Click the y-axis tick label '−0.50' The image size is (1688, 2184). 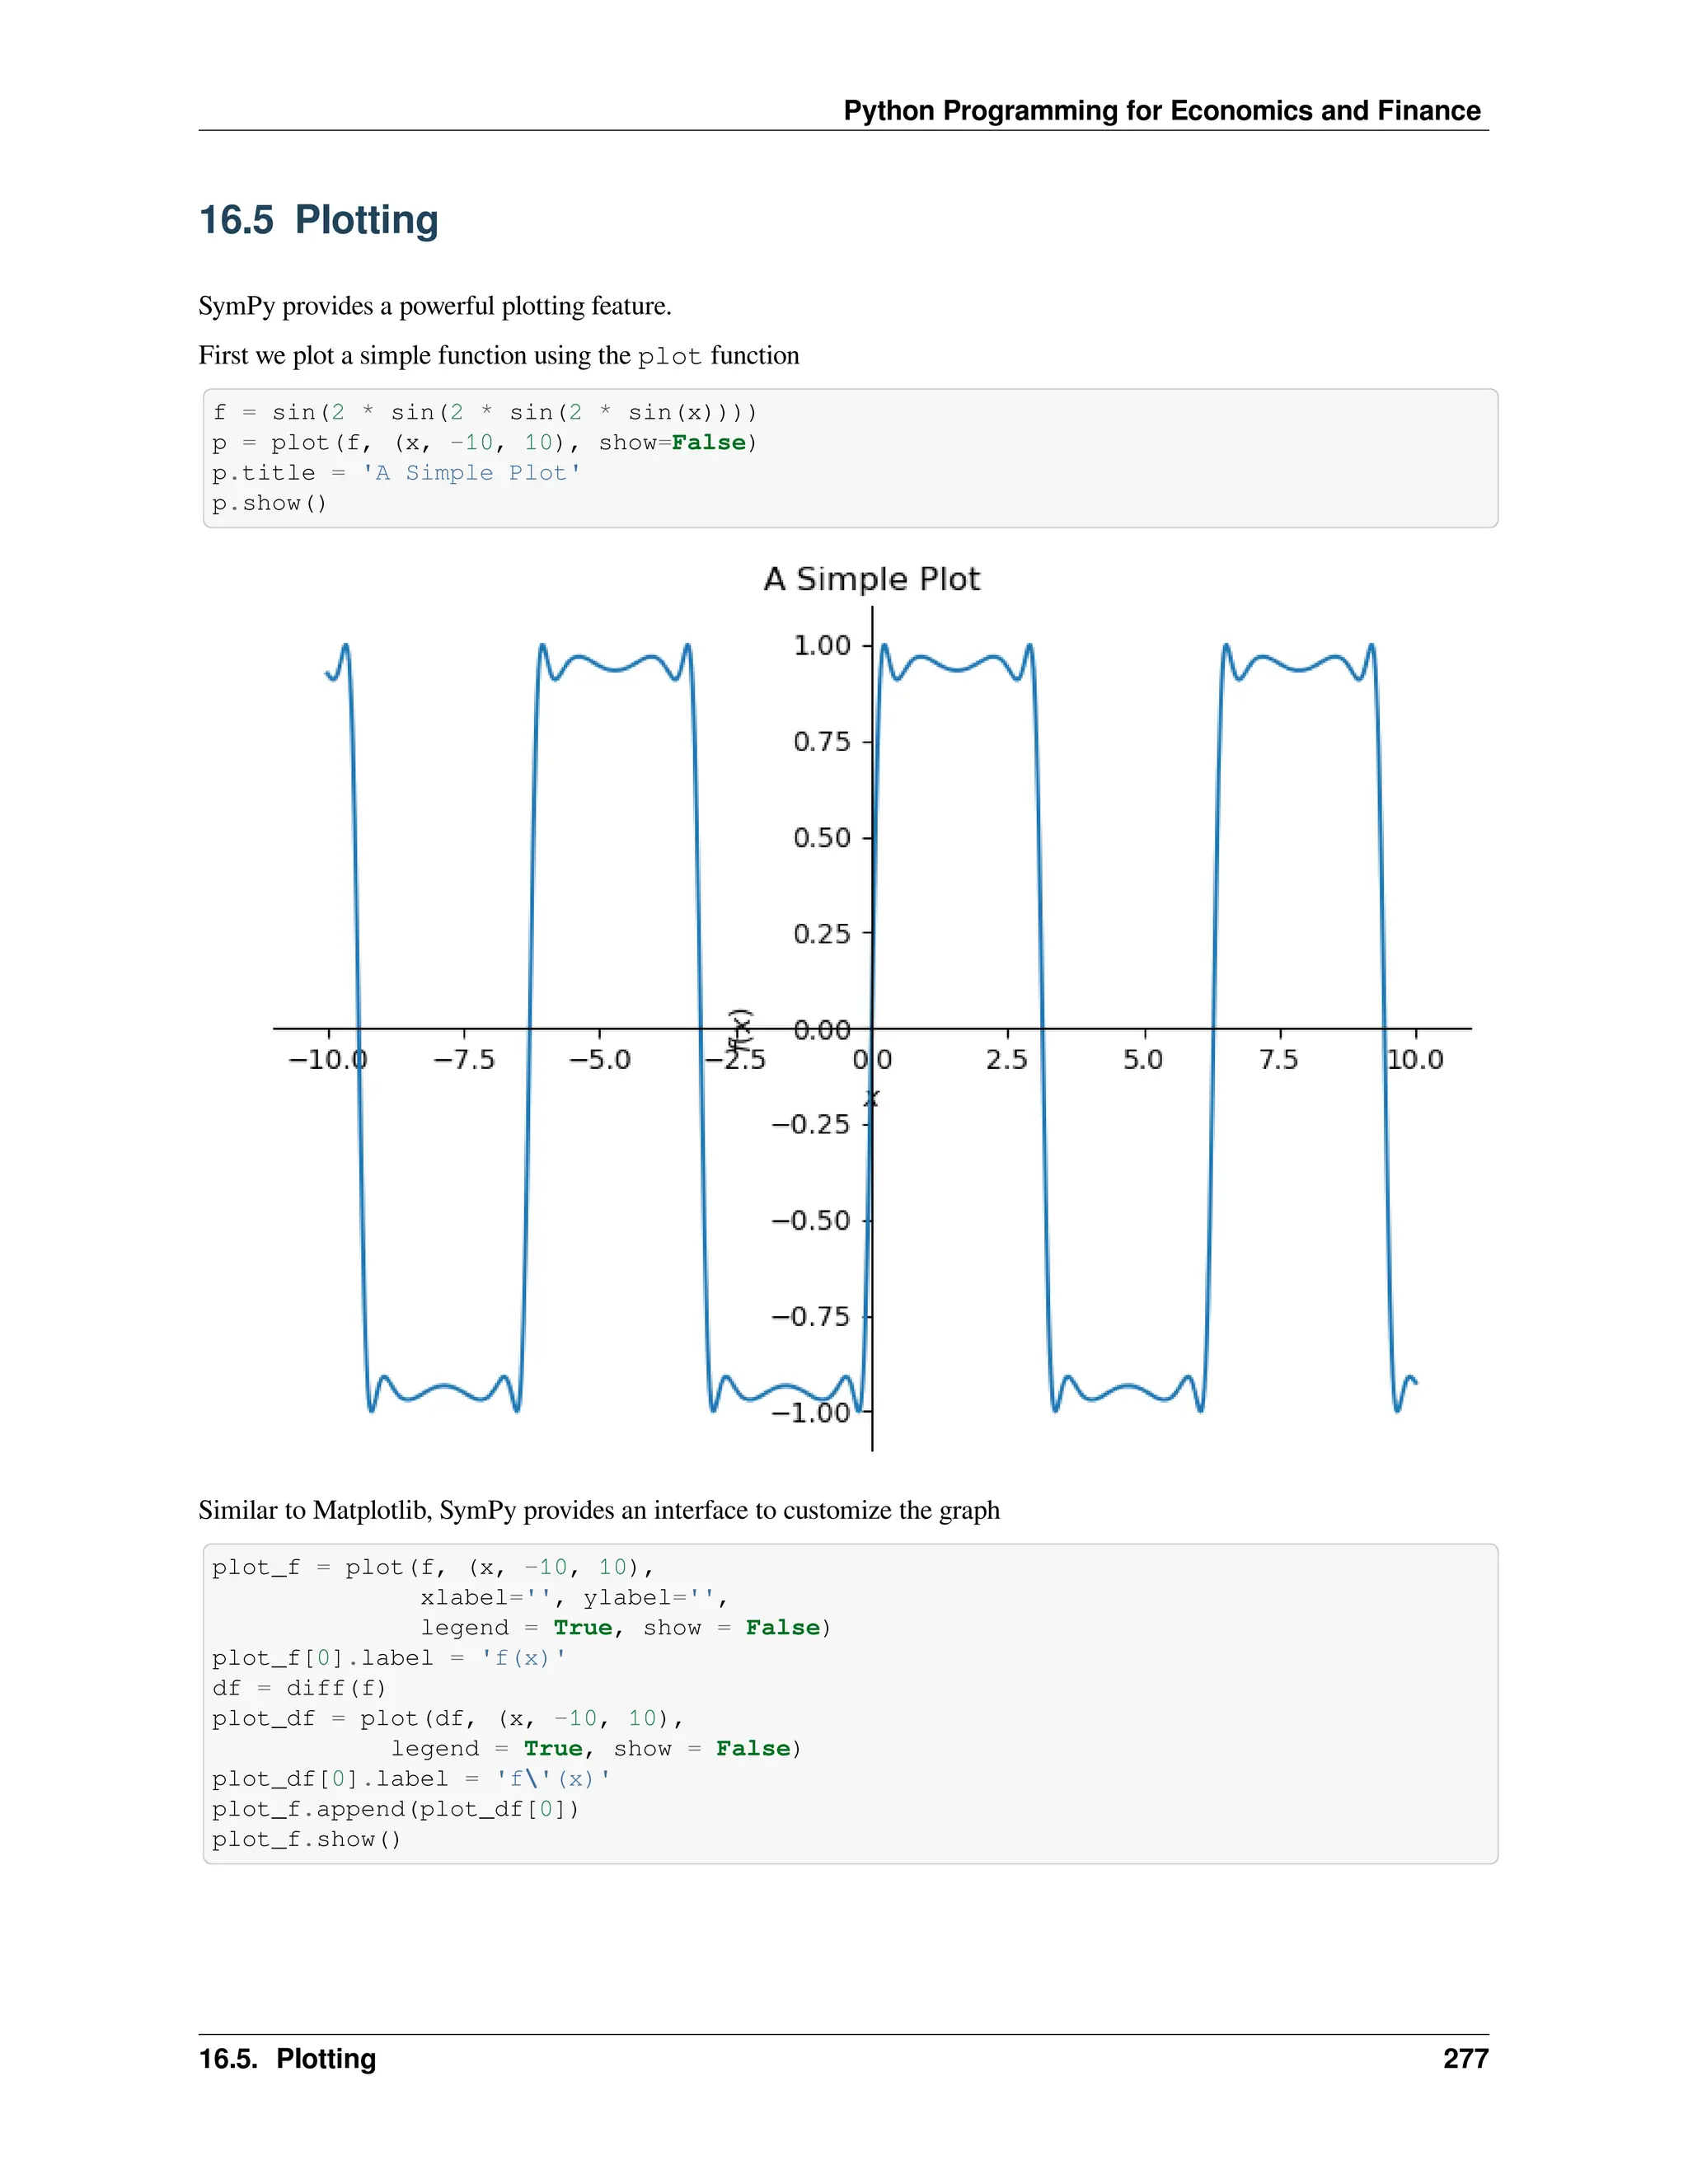click(x=811, y=1220)
